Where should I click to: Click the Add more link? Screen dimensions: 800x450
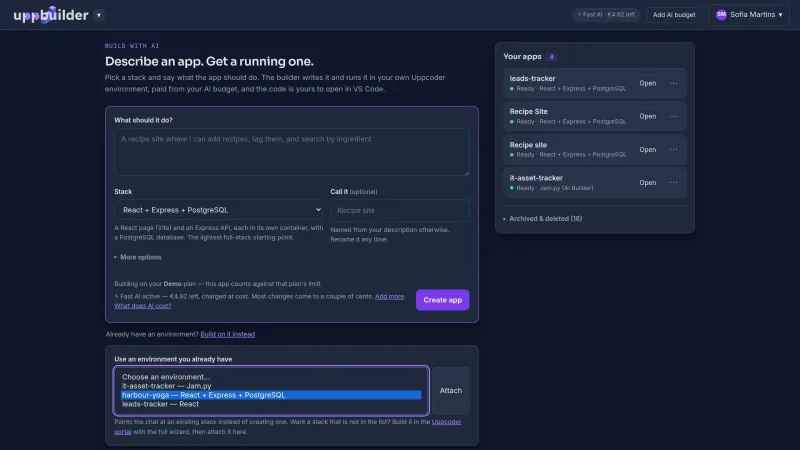click(x=389, y=296)
